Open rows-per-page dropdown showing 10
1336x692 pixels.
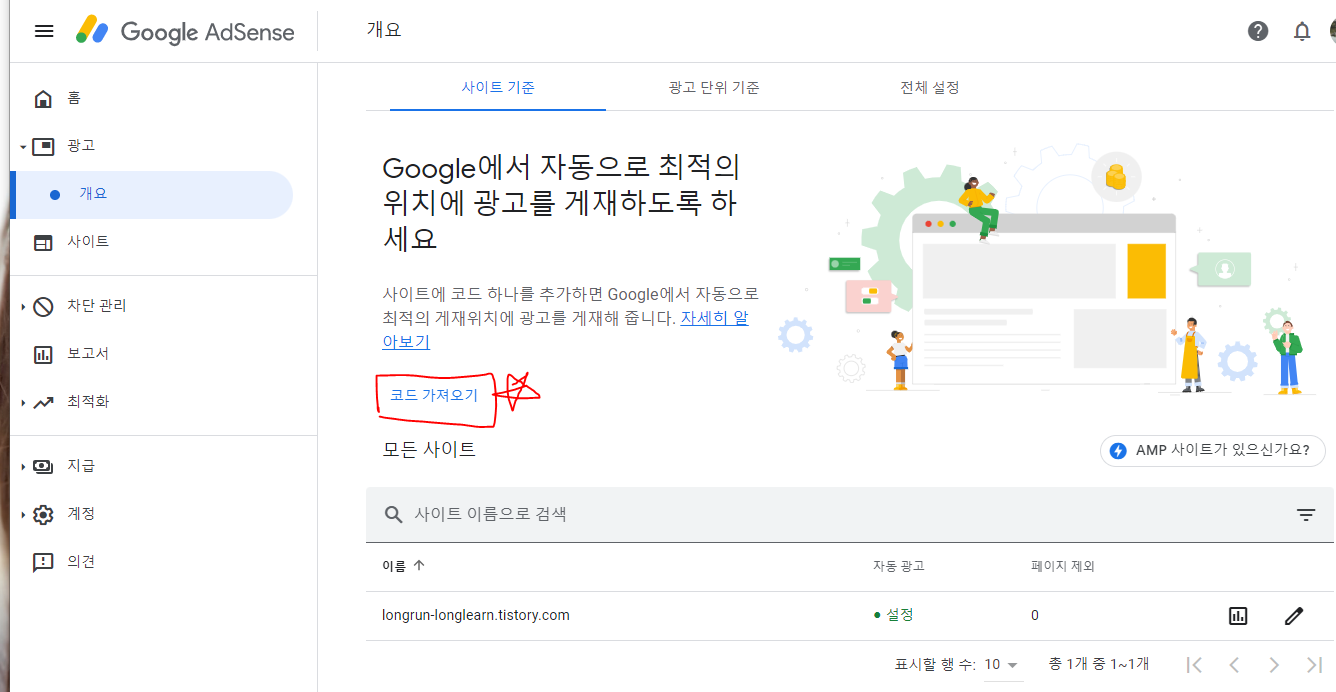(1001, 664)
